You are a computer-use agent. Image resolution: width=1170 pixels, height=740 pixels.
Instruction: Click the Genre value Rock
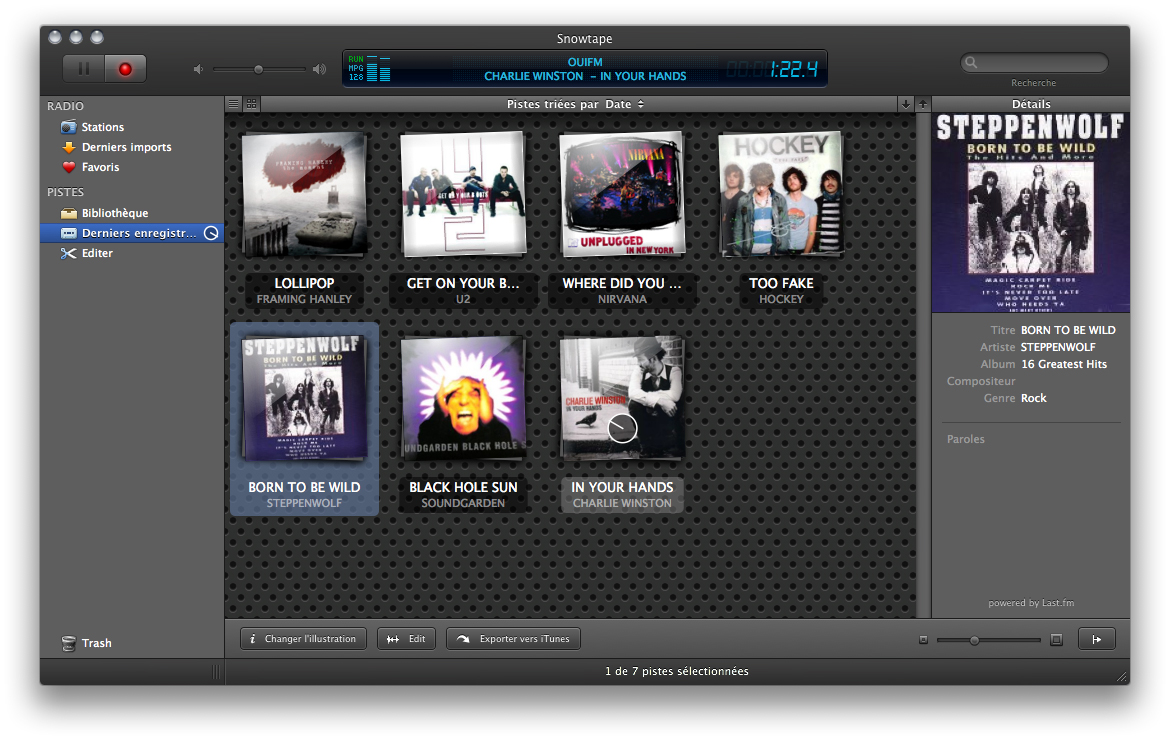[1033, 398]
